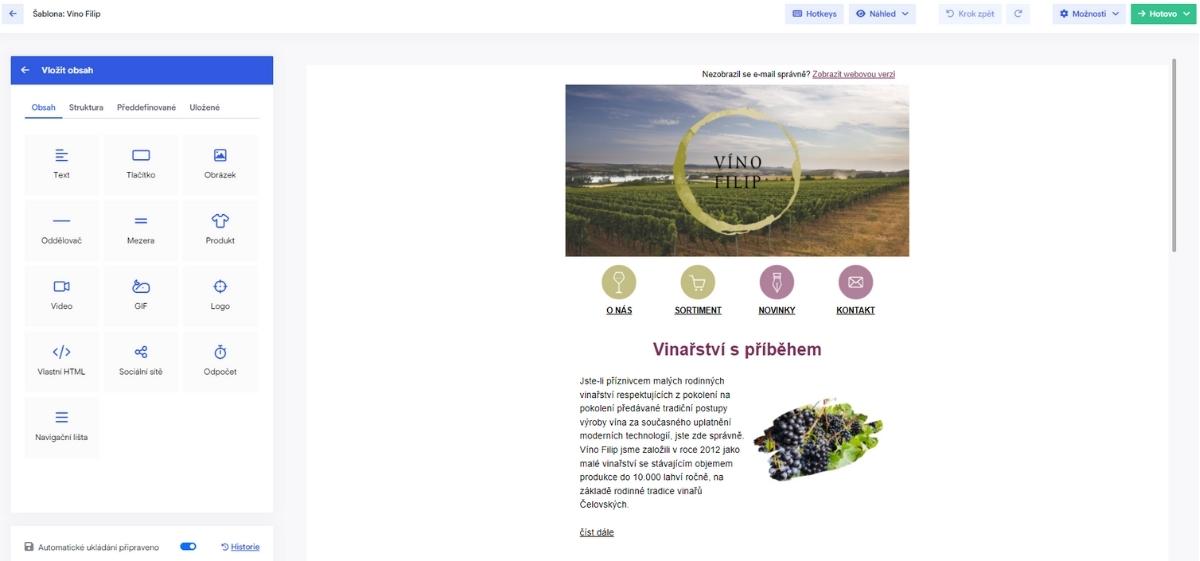Open the Hotovo dropdown arrow
Image resolution: width=1200 pixels, height=561 pixels.
pos(1185,14)
